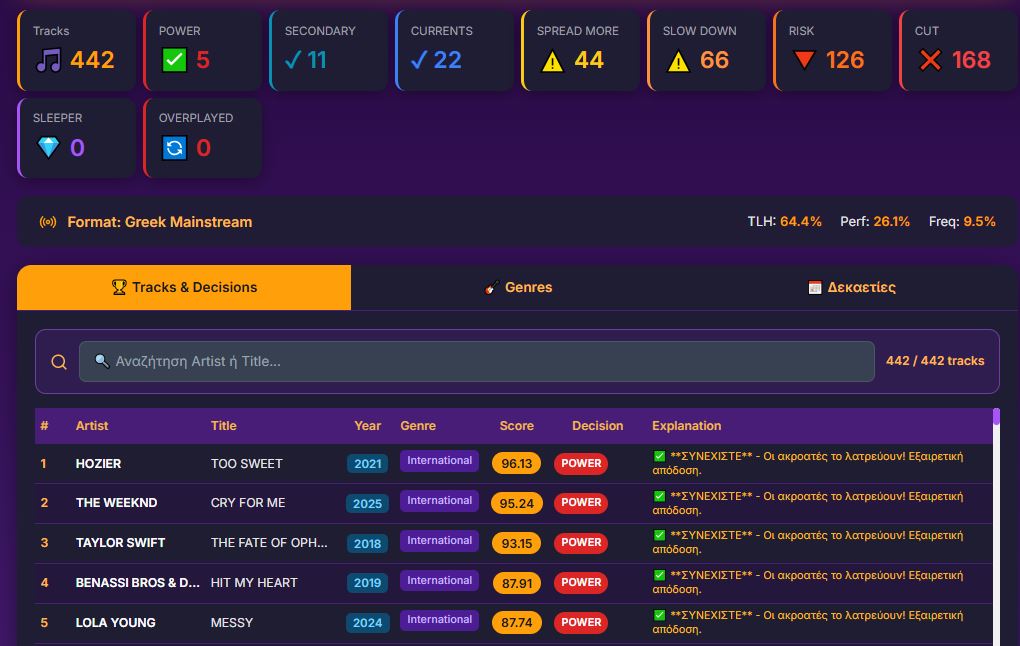Click the TLH 64.4% statistic
The width and height of the screenshot is (1020, 646).
click(x=785, y=221)
